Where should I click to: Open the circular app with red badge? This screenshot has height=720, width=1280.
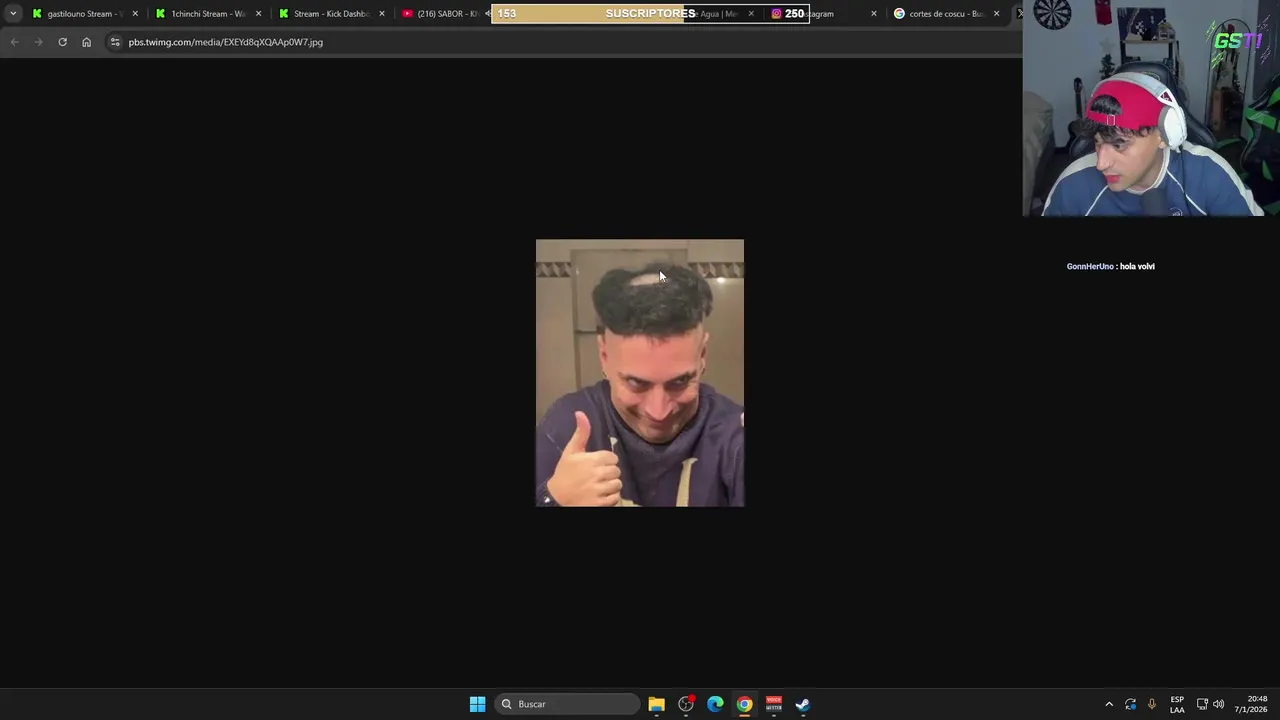click(x=686, y=704)
